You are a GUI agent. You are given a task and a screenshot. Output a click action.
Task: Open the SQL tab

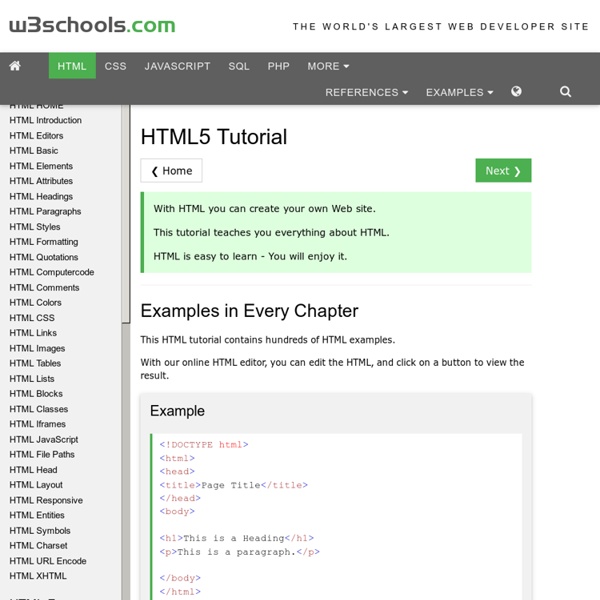(x=239, y=66)
